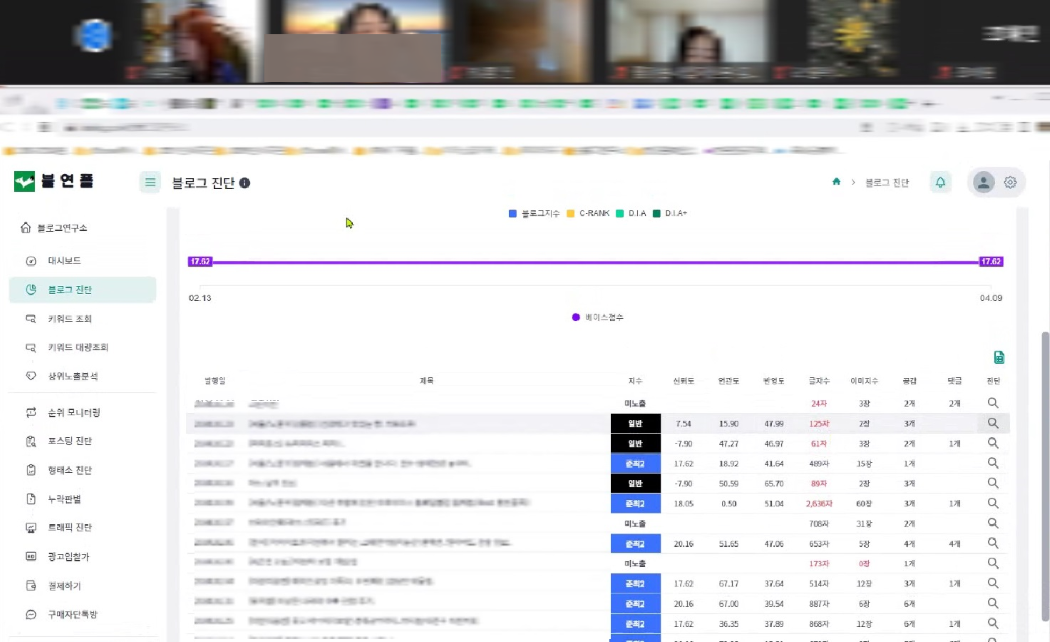The height and width of the screenshot is (642, 1050).
Task: Open the user profile avatar
Action: click(x=984, y=182)
